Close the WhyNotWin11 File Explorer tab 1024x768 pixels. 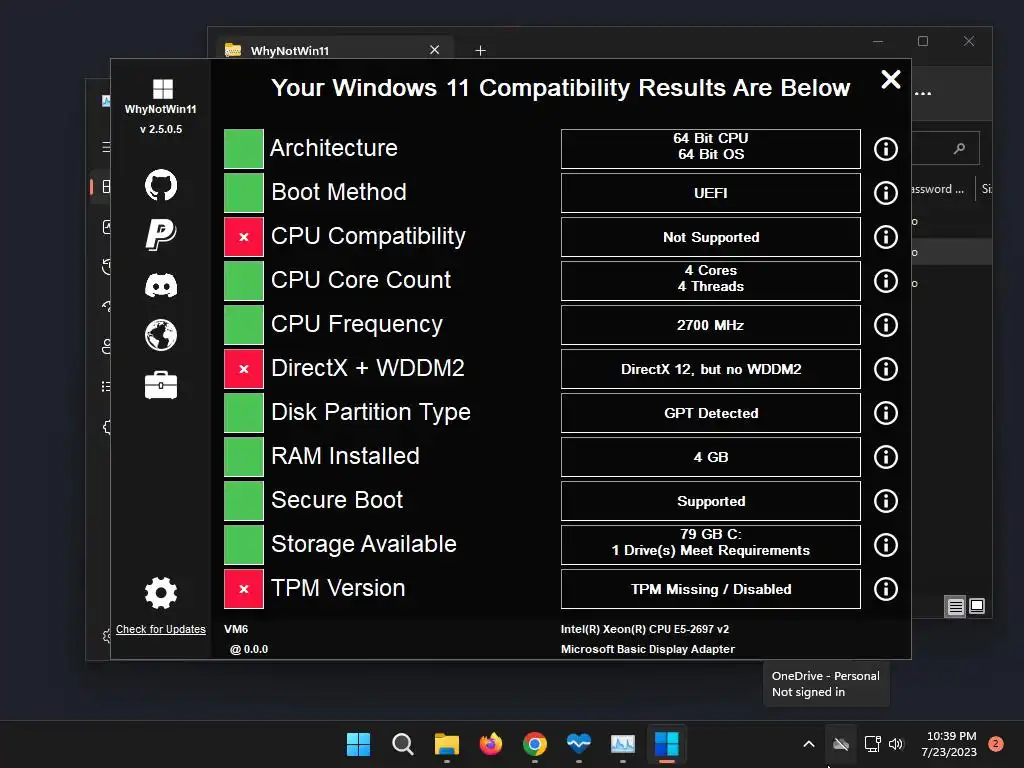(434, 50)
